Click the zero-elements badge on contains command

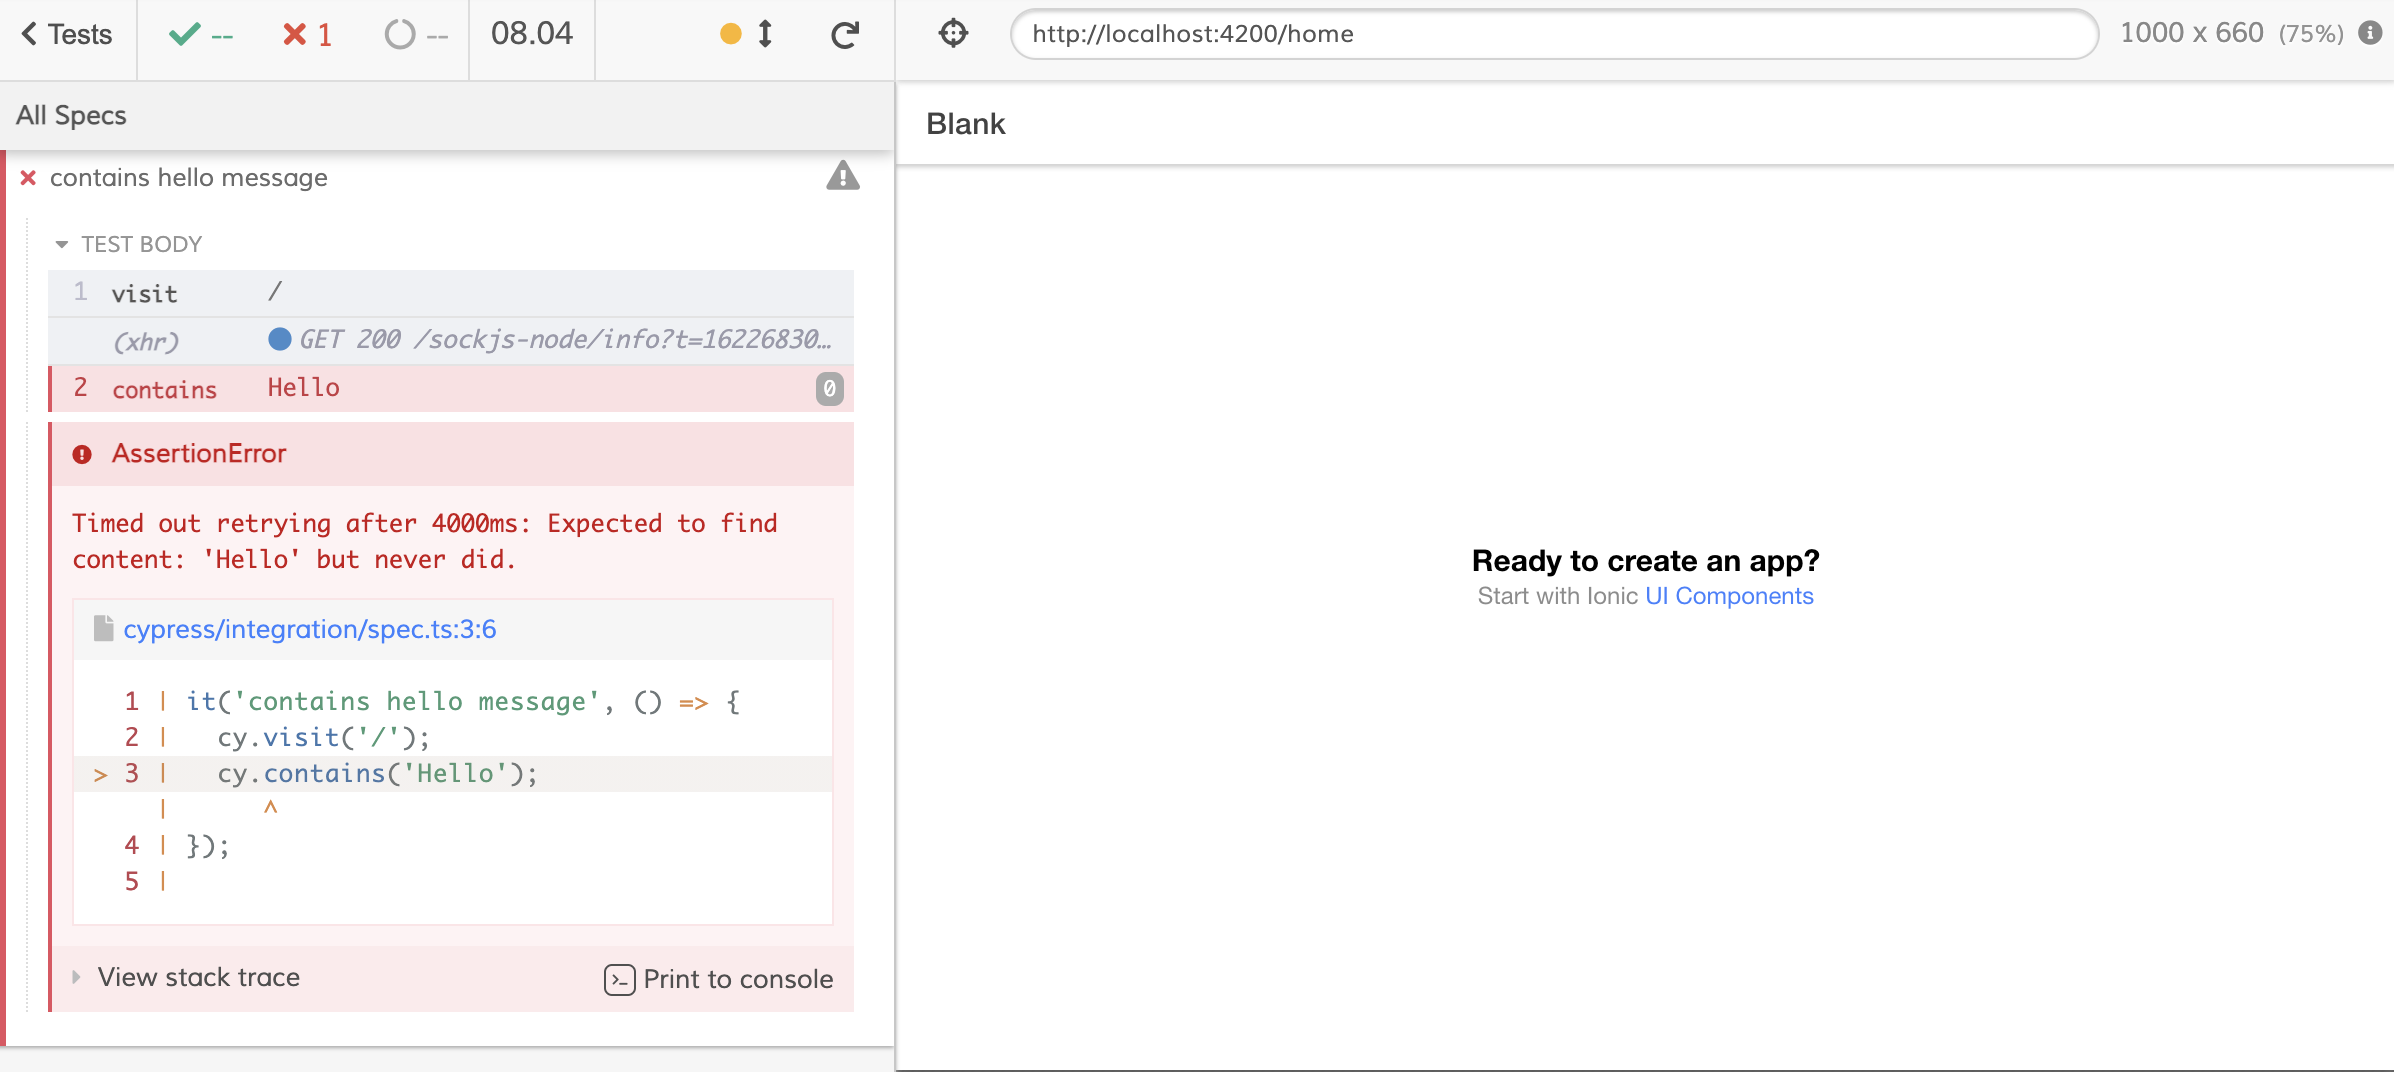pyautogui.click(x=829, y=388)
